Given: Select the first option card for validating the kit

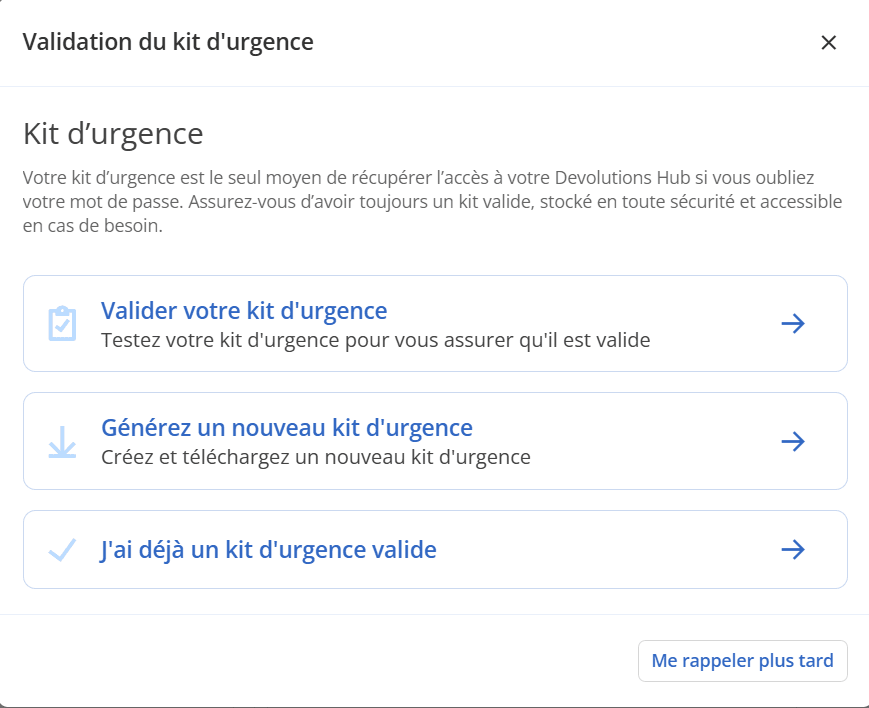Looking at the screenshot, I should coord(434,322).
